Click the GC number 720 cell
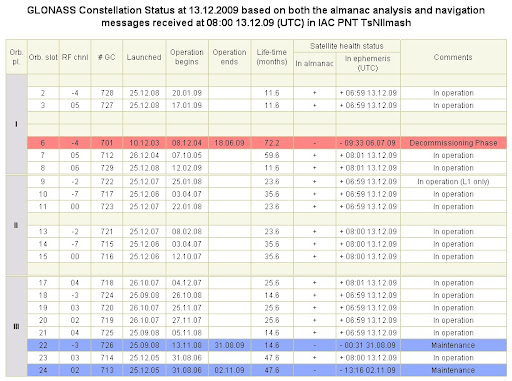Screen dimensions: 512x381 pos(107,308)
